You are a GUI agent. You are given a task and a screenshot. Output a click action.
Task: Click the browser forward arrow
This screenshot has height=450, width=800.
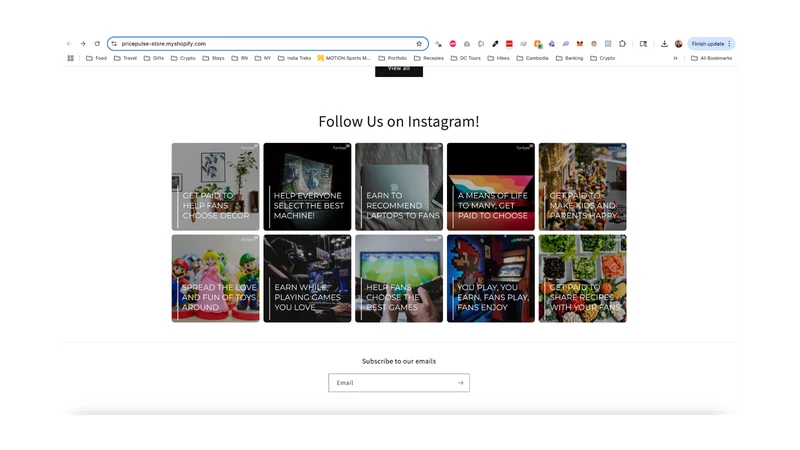pyautogui.click(x=83, y=44)
